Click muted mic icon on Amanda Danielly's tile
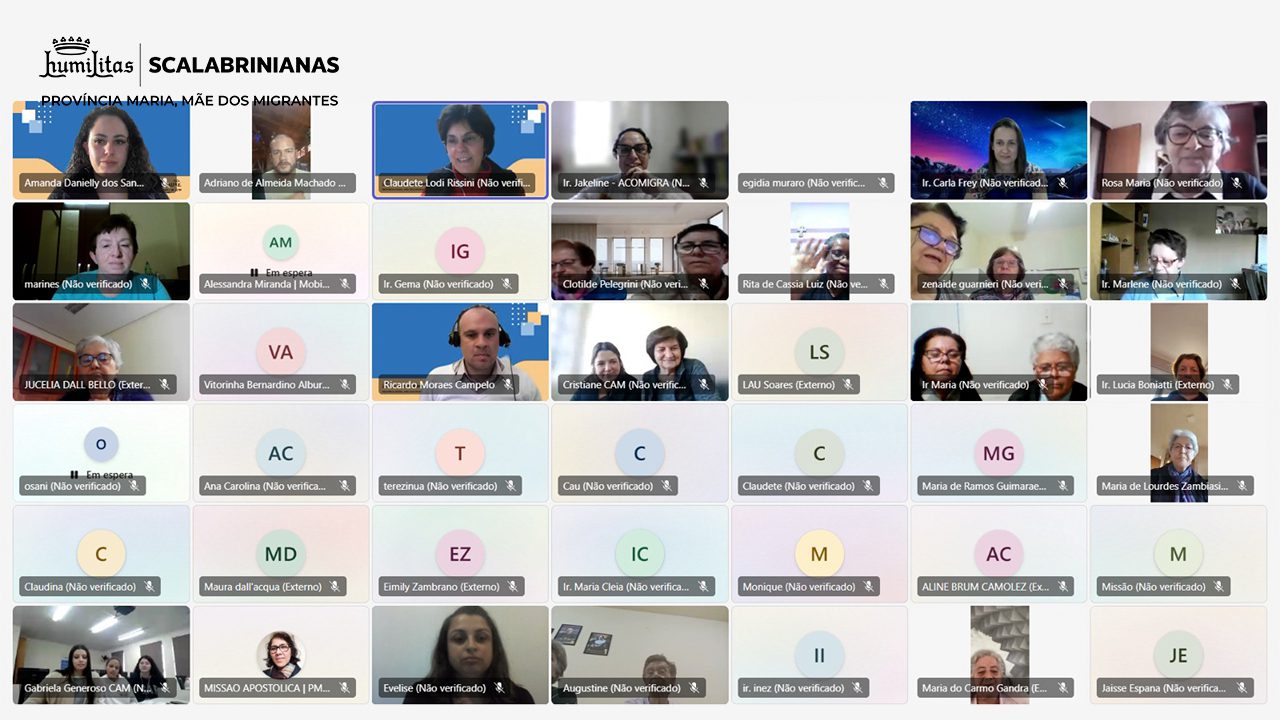Image resolution: width=1280 pixels, height=720 pixels. (165, 183)
